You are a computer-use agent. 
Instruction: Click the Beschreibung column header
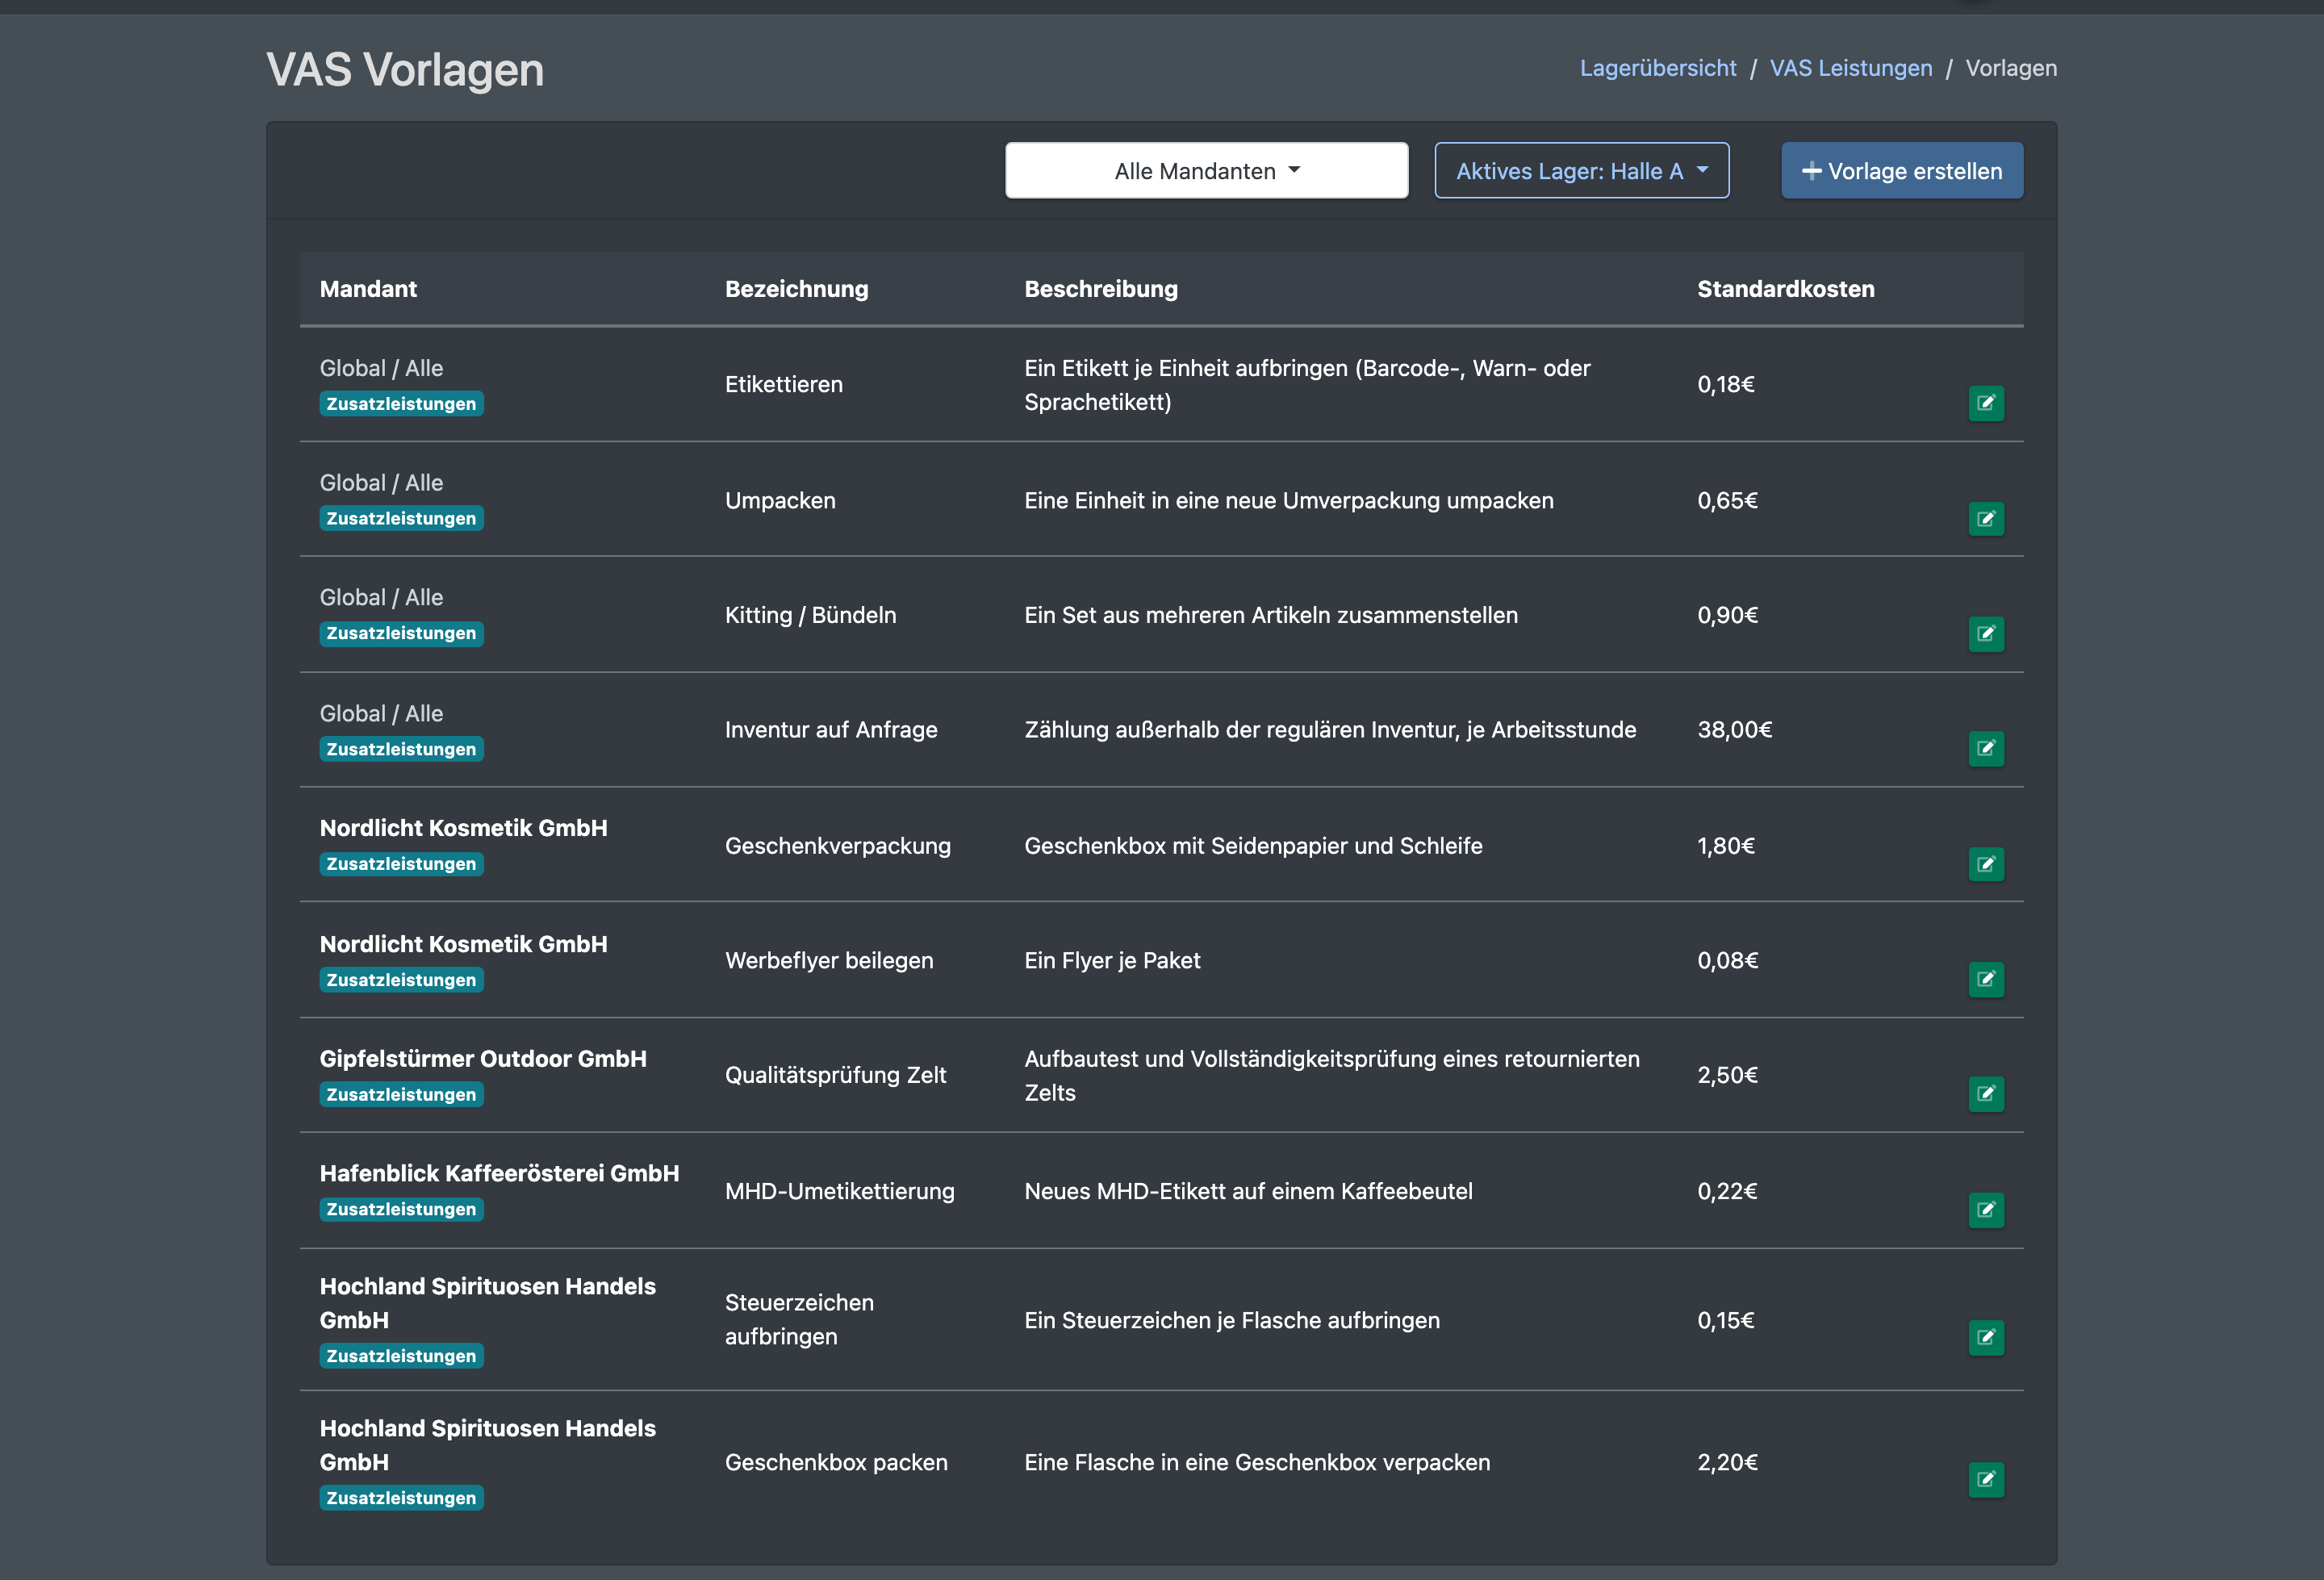coord(1101,289)
